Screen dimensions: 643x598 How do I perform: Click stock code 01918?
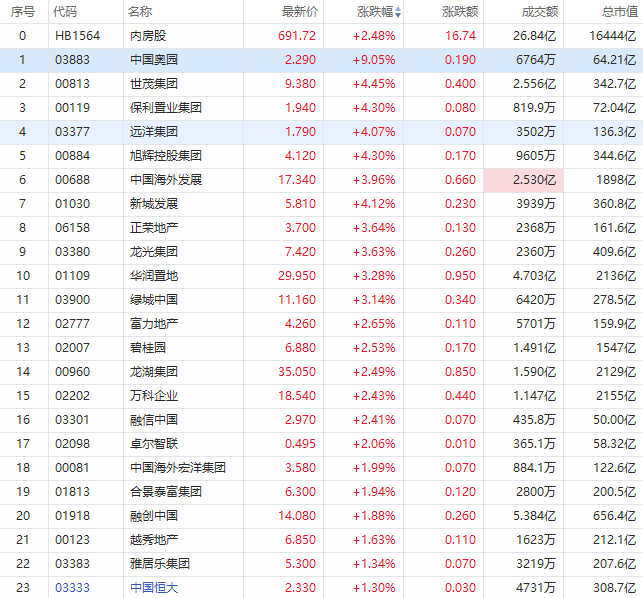point(72,516)
